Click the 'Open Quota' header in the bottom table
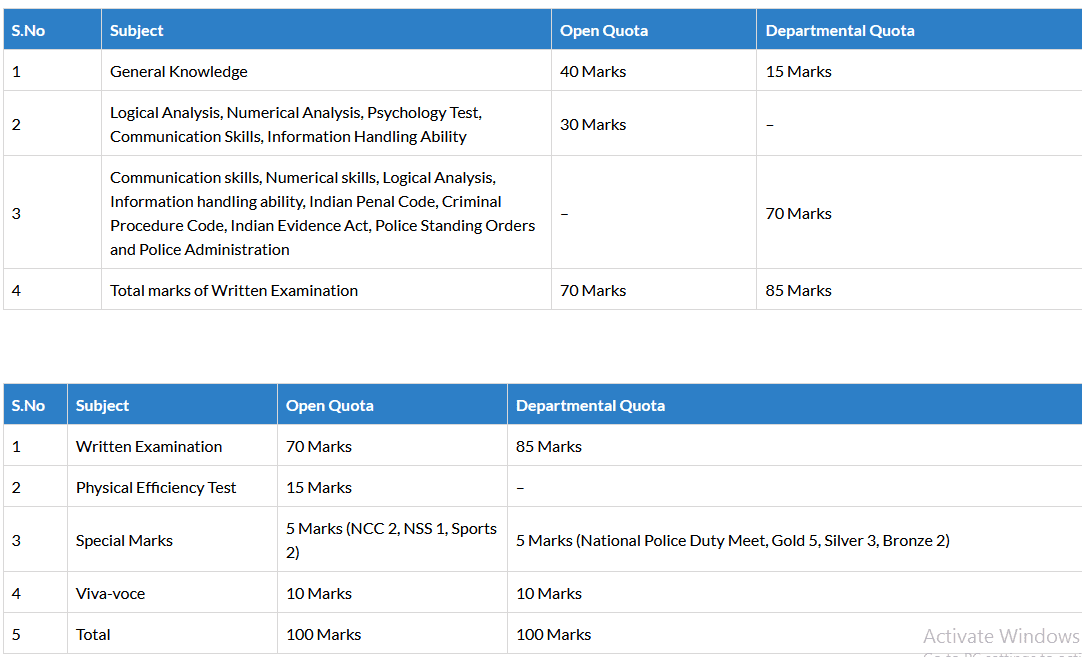This screenshot has height=657, width=1082. tap(330, 406)
